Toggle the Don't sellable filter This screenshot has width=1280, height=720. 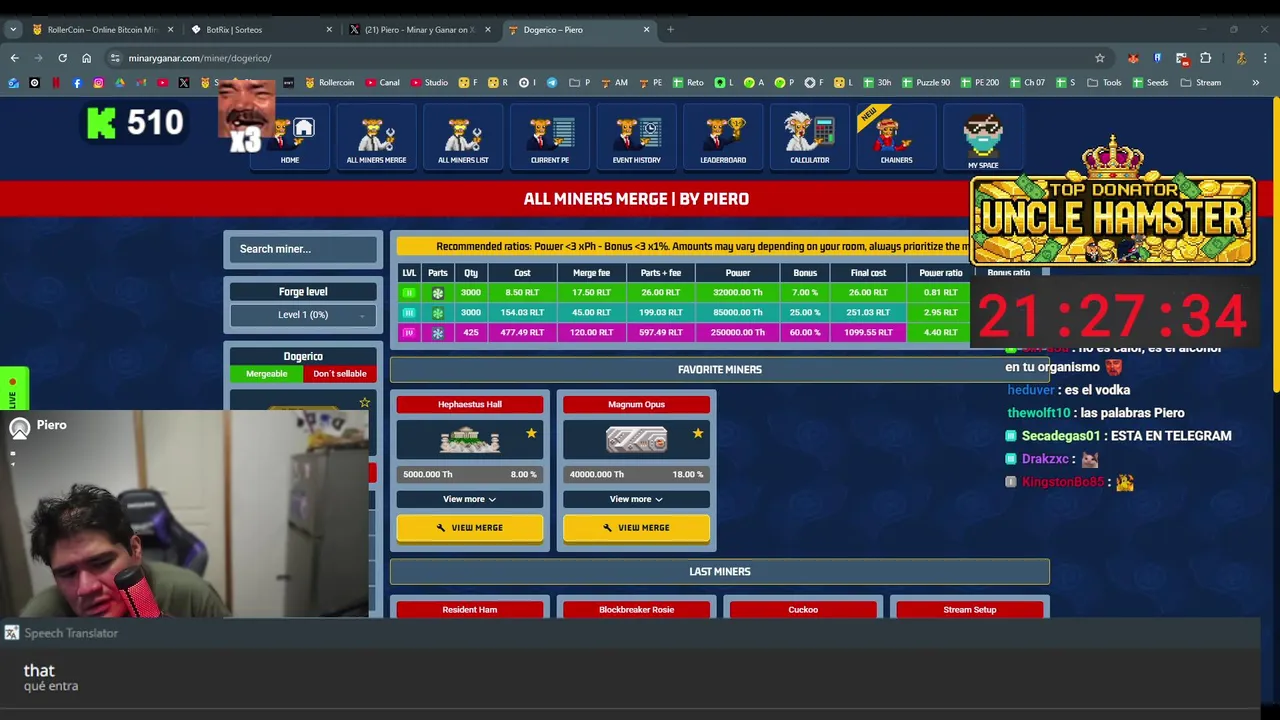pyautogui.click(x=340, y=374)
